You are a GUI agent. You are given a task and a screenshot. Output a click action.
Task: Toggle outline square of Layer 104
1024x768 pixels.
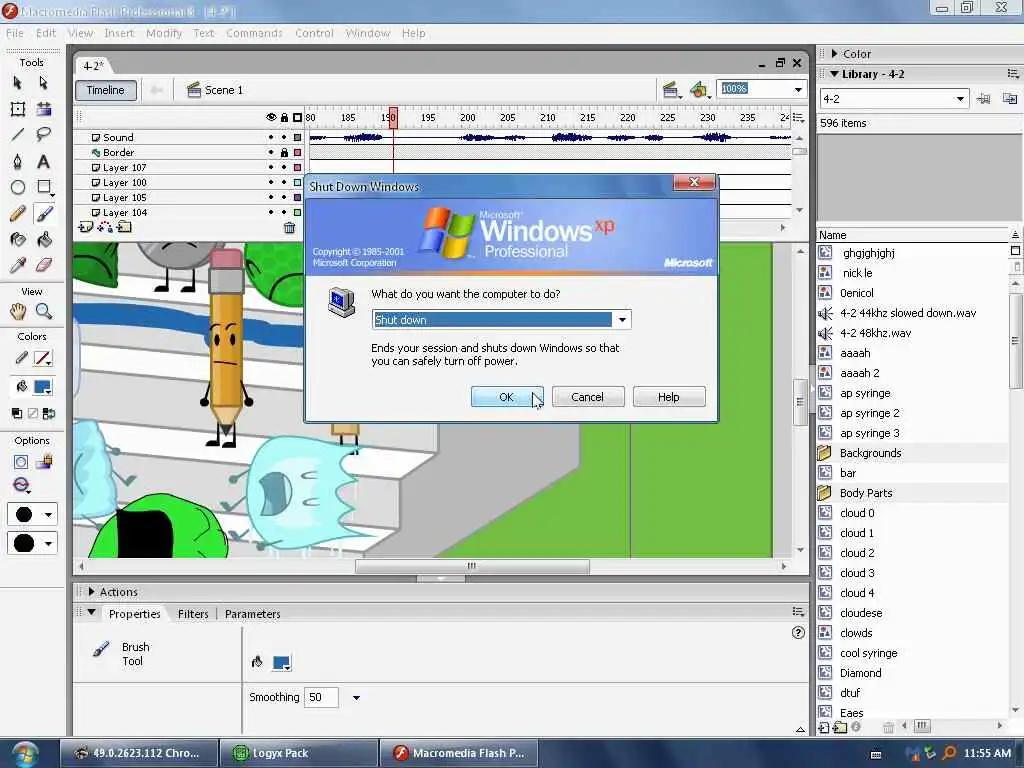298,212
